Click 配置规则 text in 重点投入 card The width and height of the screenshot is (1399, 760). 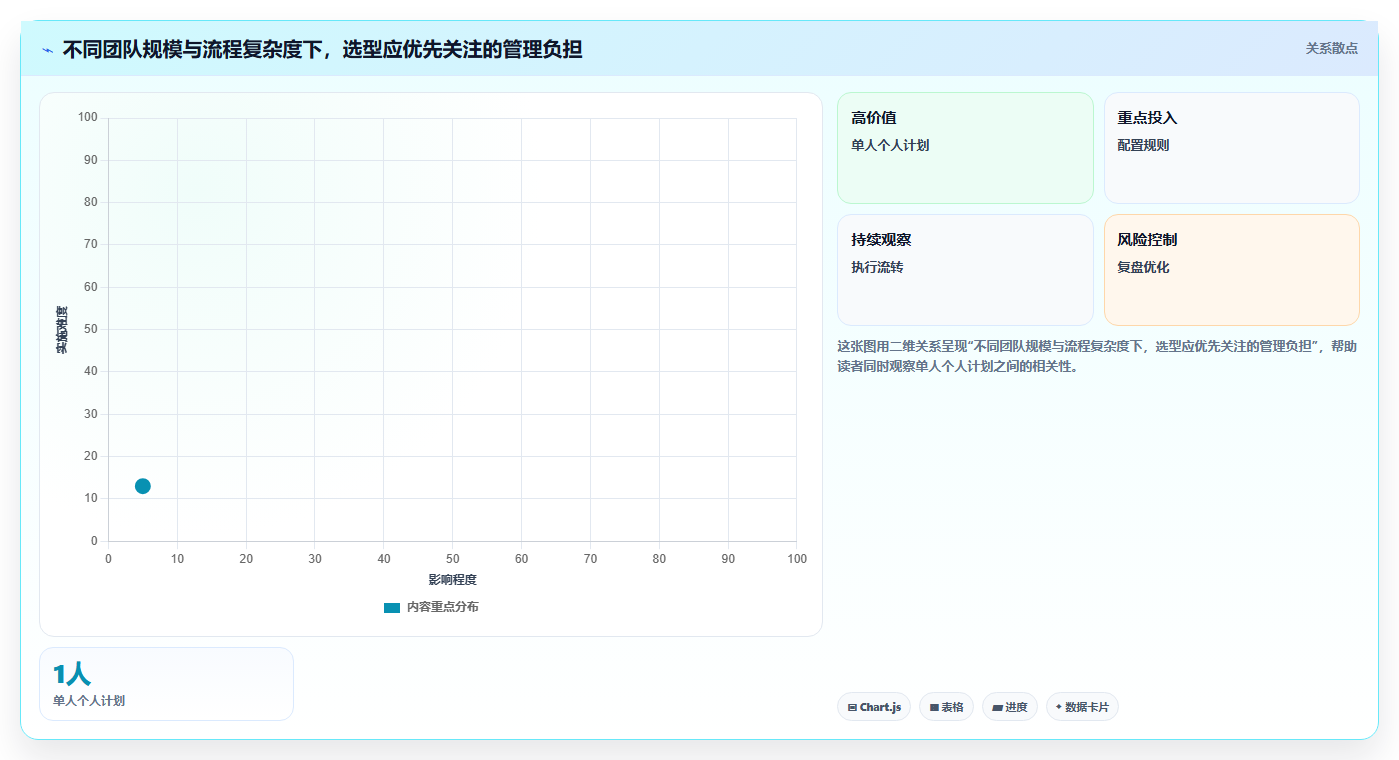(1143, 145)
